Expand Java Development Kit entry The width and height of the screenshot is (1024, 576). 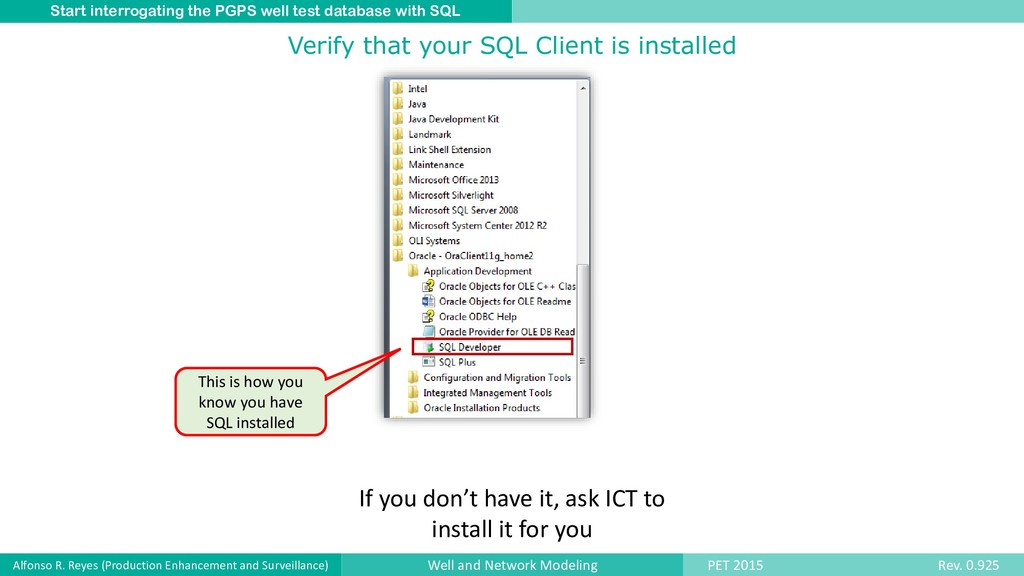(453, 119)
